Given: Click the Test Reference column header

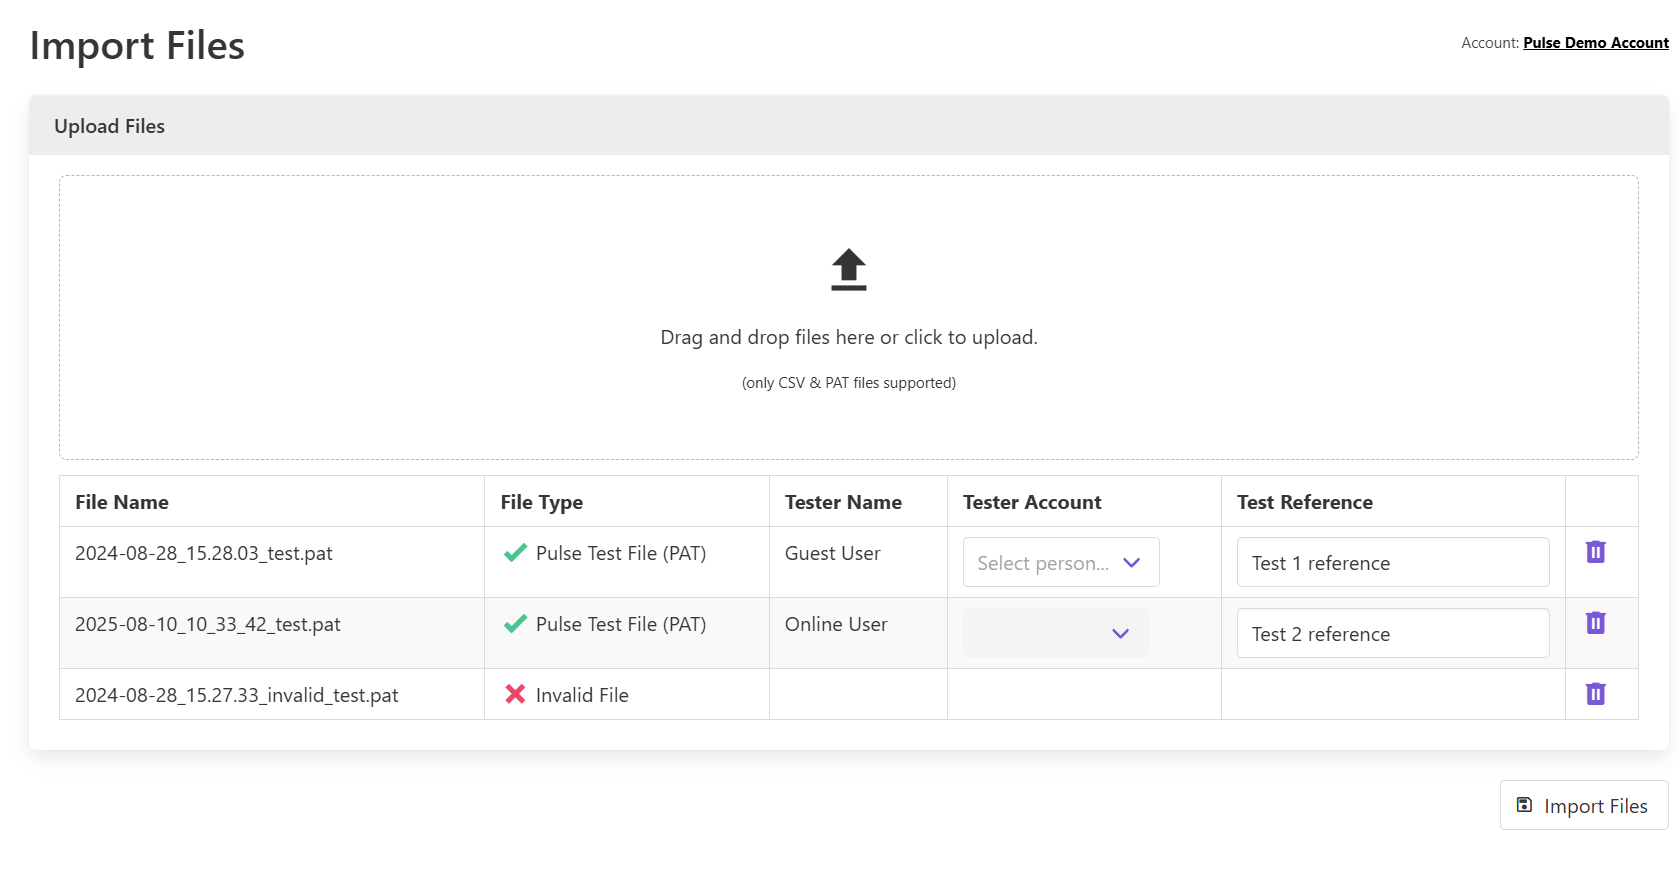Looking at the screenshot, I should [1304, 502].
